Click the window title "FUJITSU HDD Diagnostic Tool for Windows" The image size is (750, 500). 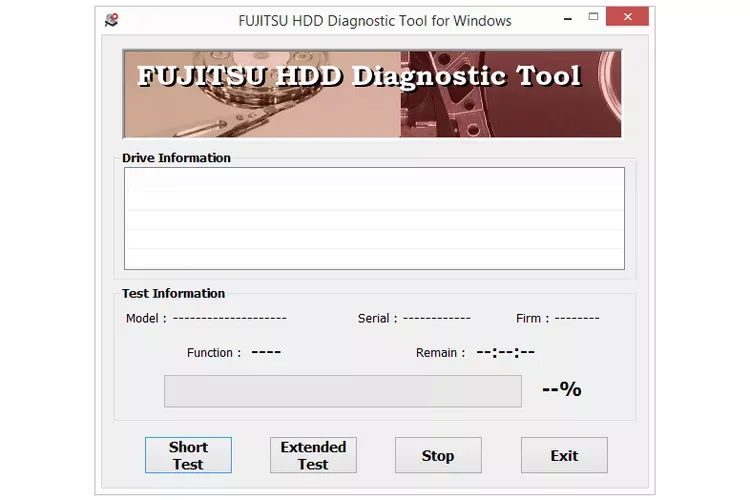[375, 21]
